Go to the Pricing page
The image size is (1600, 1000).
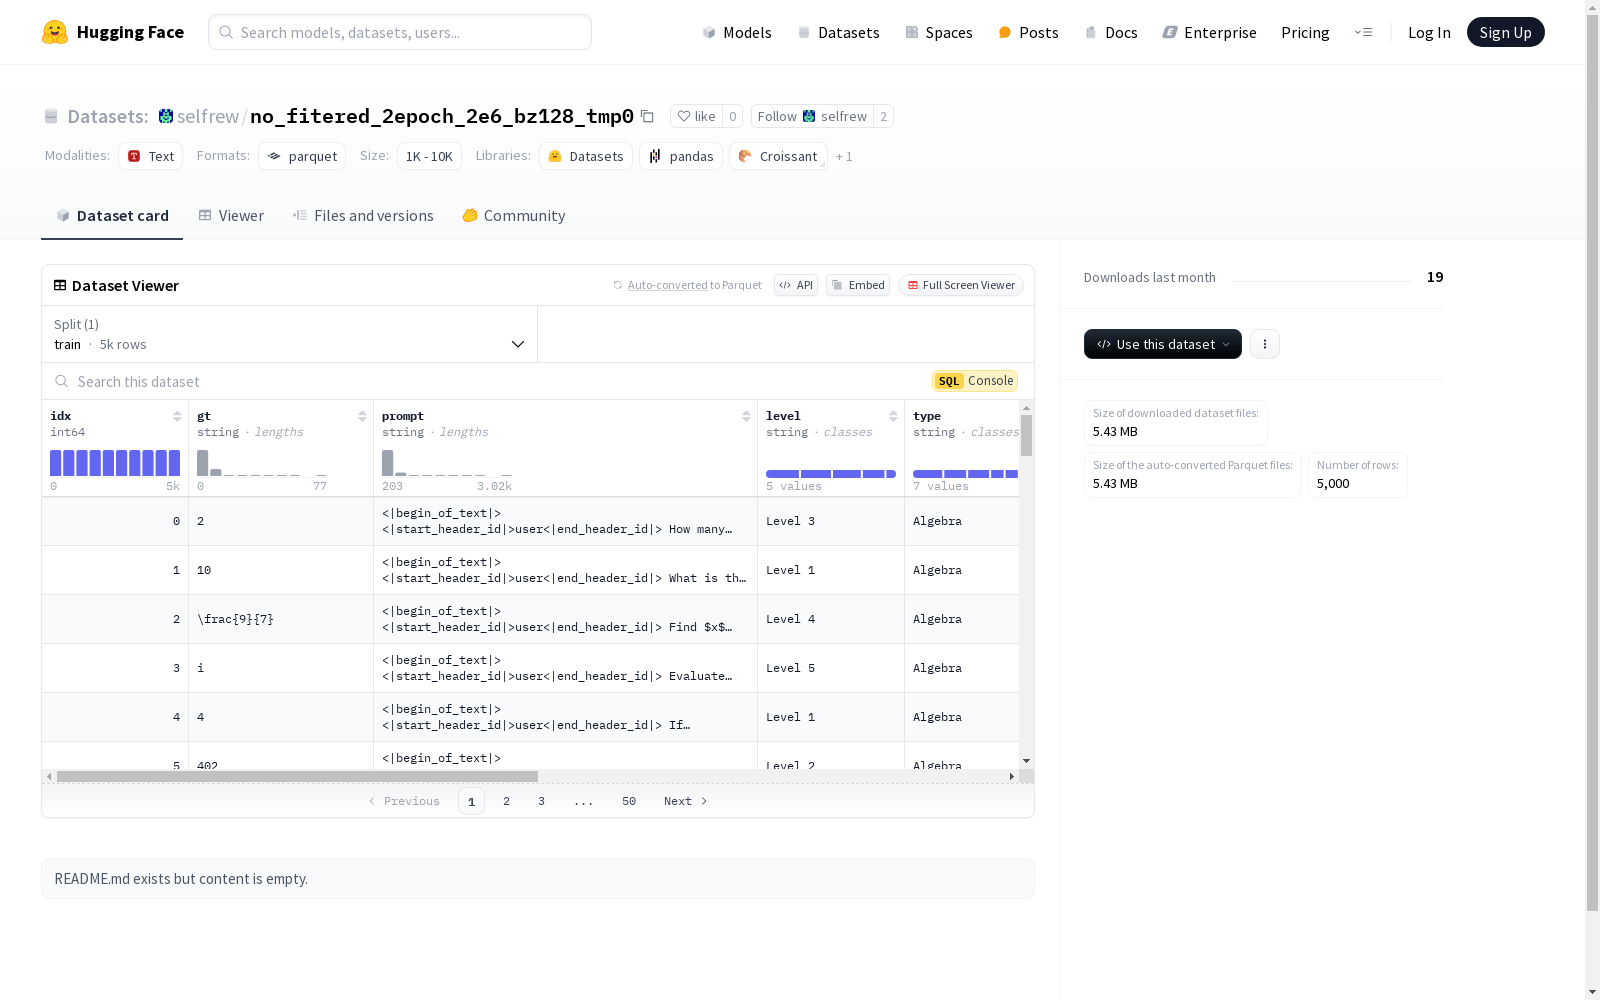coord(1305,32)
